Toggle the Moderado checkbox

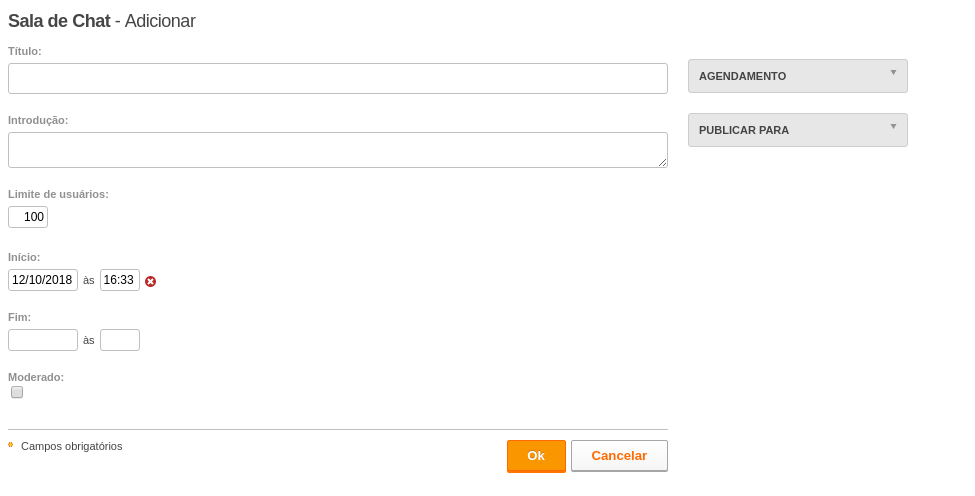click(17, 392)
